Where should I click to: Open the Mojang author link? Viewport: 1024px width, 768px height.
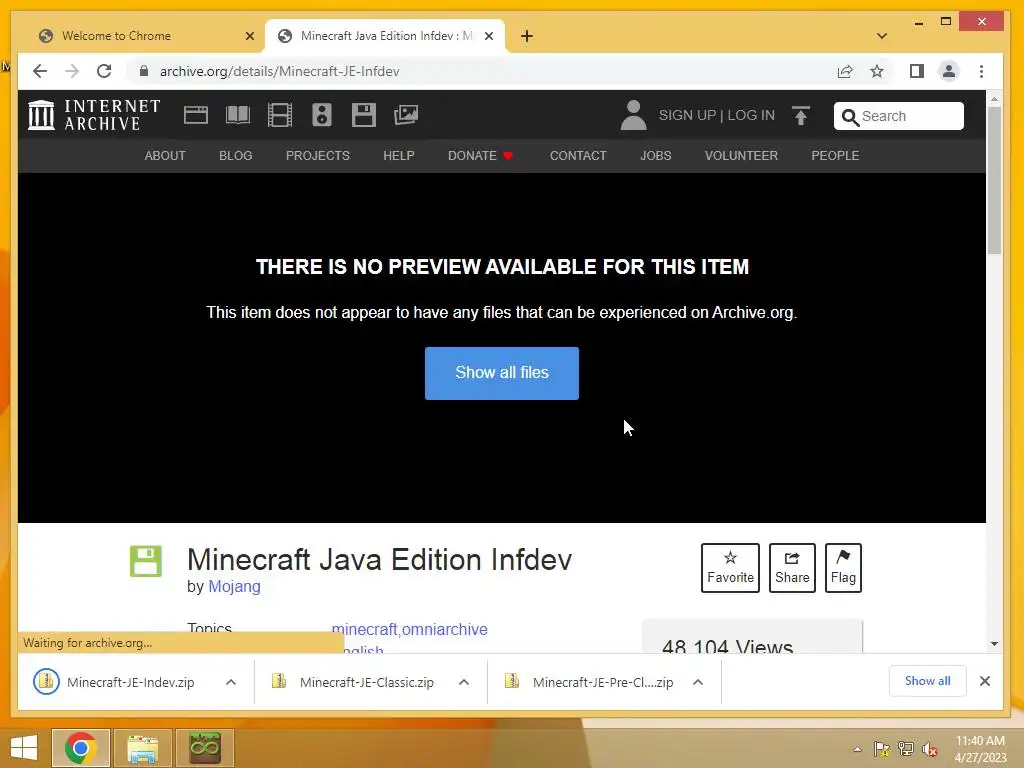click(x=234, y=586)
